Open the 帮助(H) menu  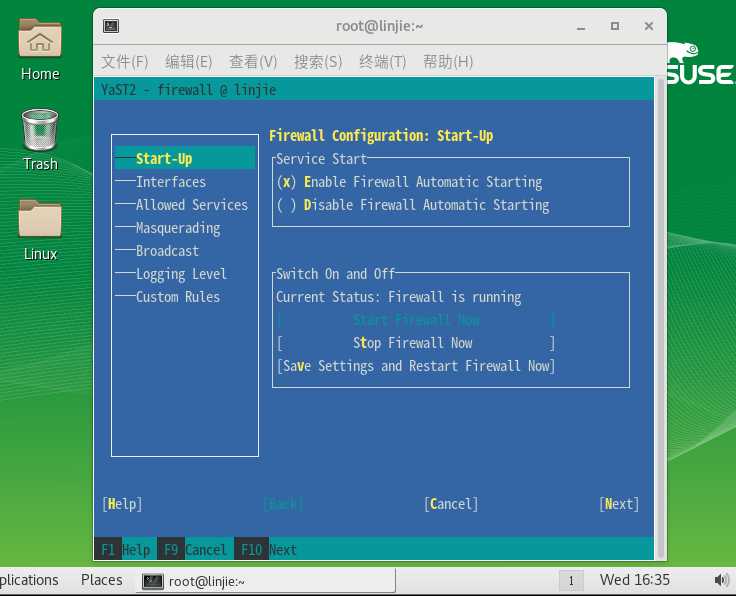(x=448, y=61)
